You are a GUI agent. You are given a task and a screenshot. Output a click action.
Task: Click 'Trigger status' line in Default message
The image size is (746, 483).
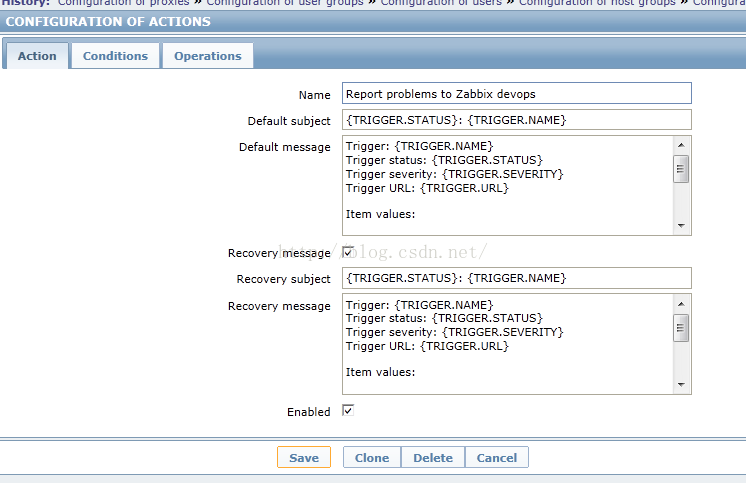(x=444, y=160)
